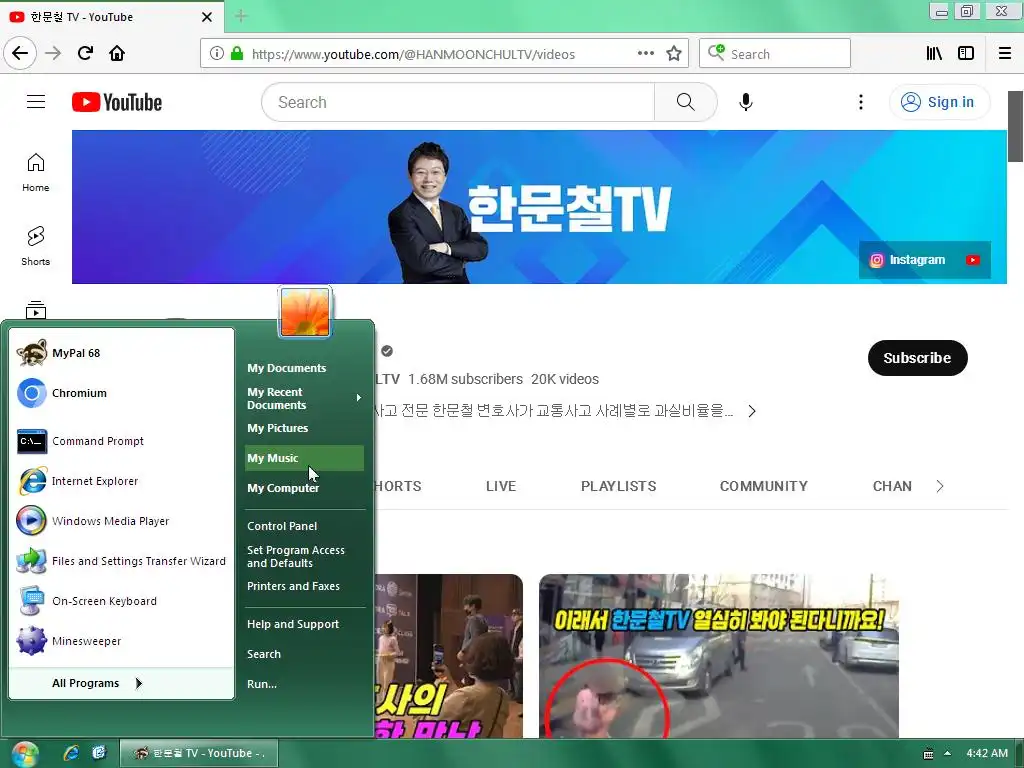The height and width of the screenshot is (768, 1024).
Task: Open Subscriptions icon in YouTube sidebar
Action: point(36,310)
